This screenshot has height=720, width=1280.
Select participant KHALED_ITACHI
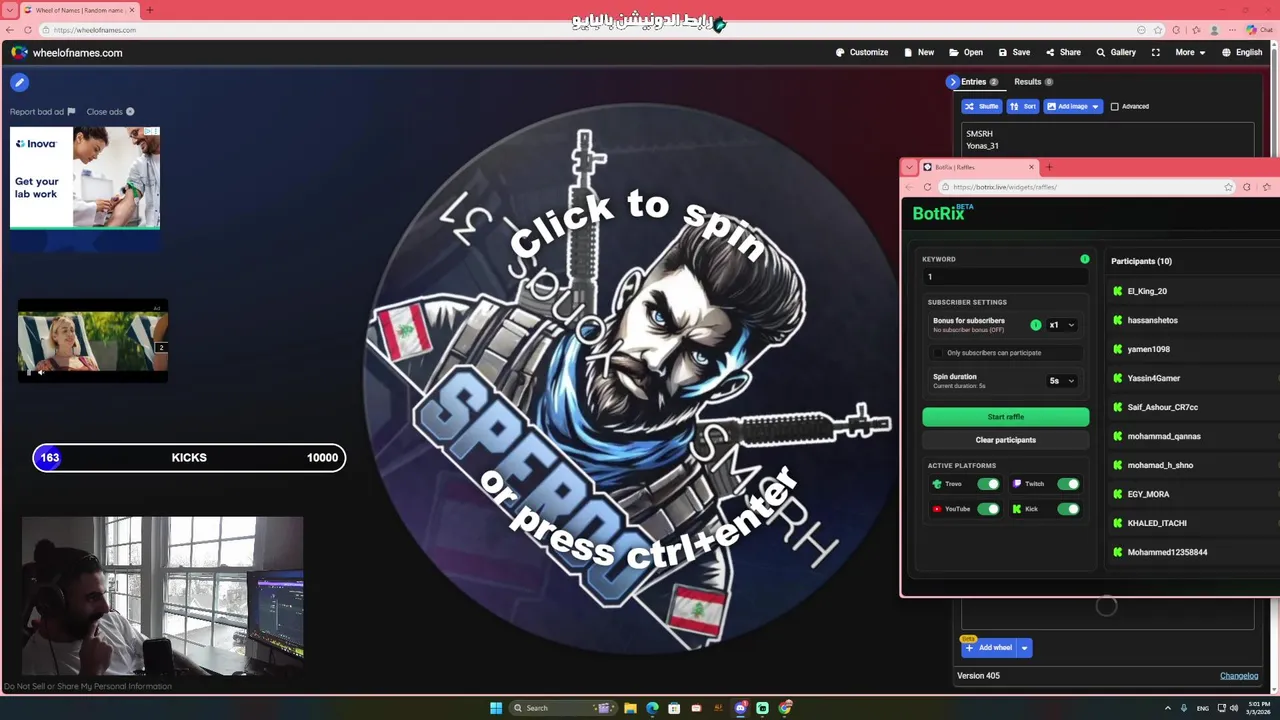(1157, 523)
